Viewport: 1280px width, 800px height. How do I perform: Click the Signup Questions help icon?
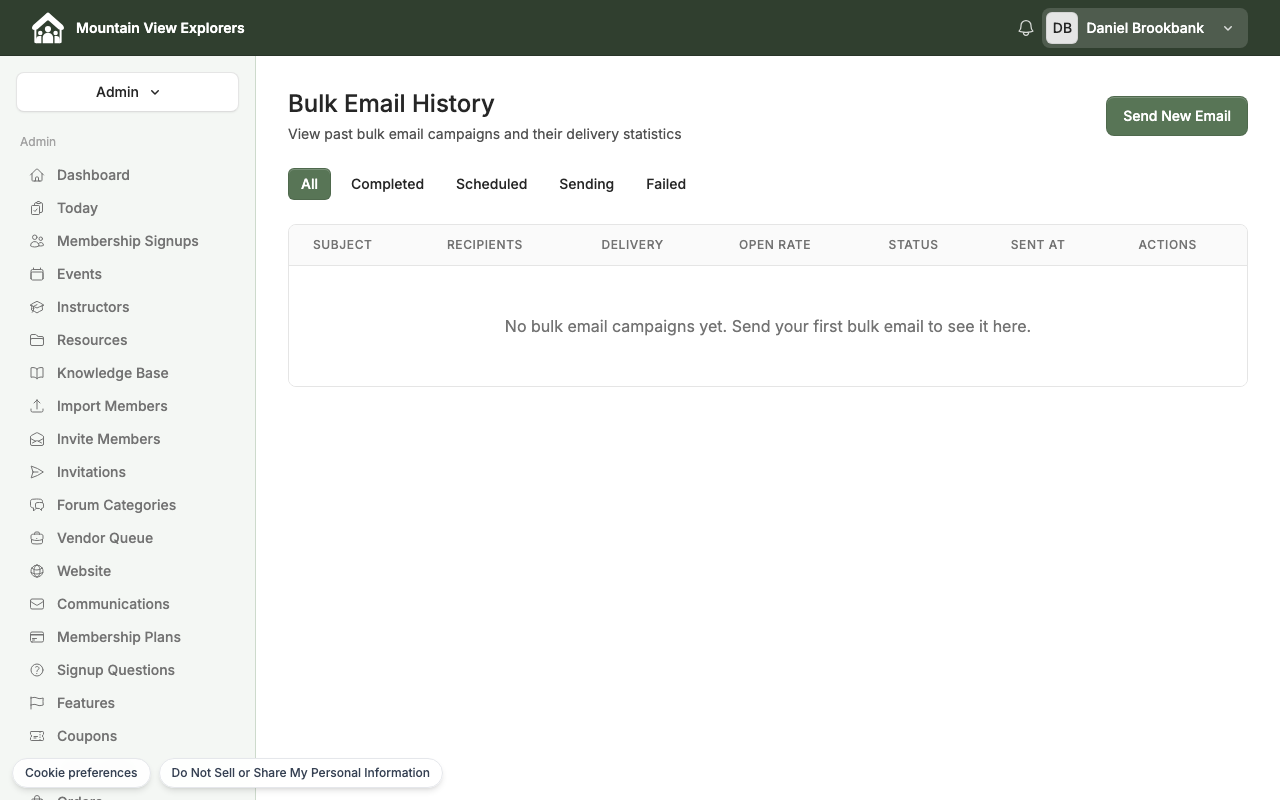[x=37, y=670]
